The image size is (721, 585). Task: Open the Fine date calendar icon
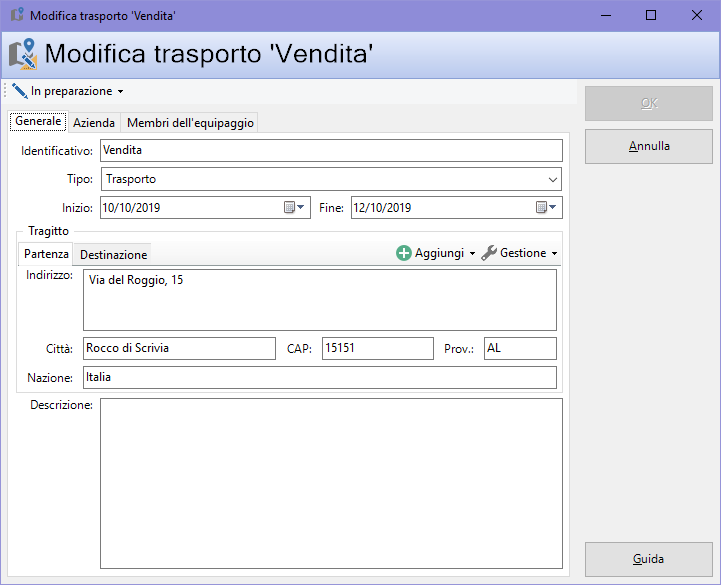[541, 207]
